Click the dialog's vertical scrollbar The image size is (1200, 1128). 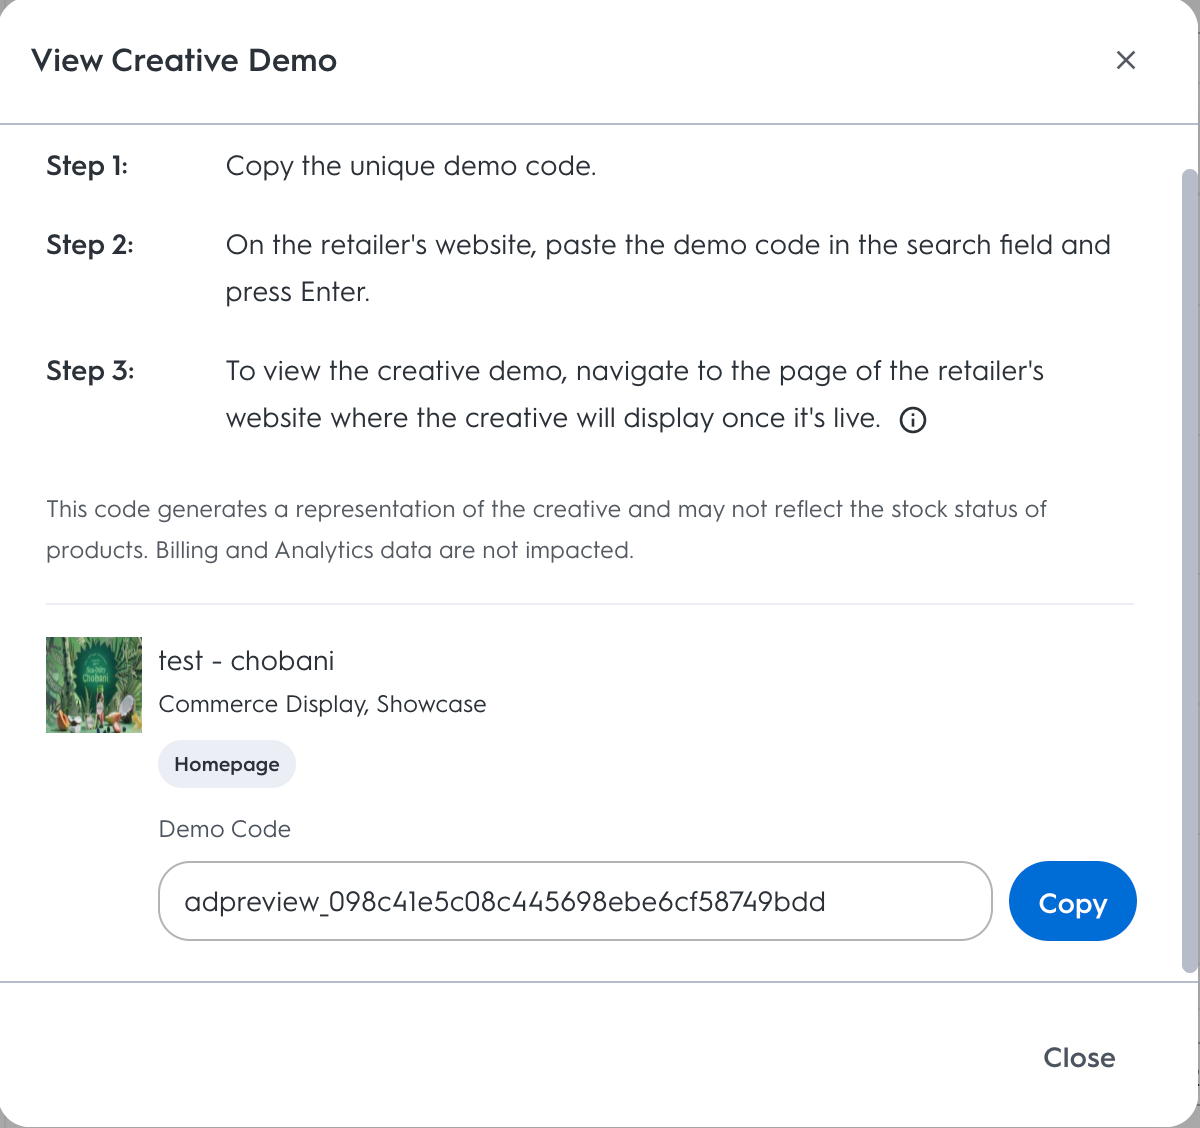pyautogui.click(x=1189, y=570)
